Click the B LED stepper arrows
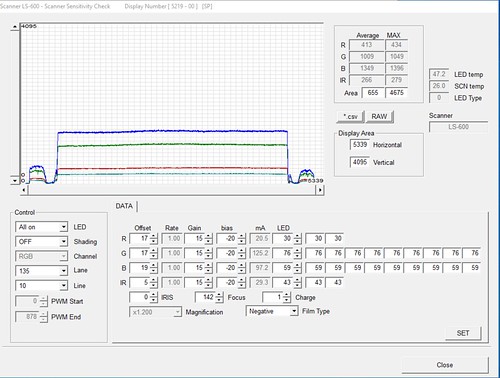Image resolution: width=500 pixels, height=378 pixels. [297, 268]
